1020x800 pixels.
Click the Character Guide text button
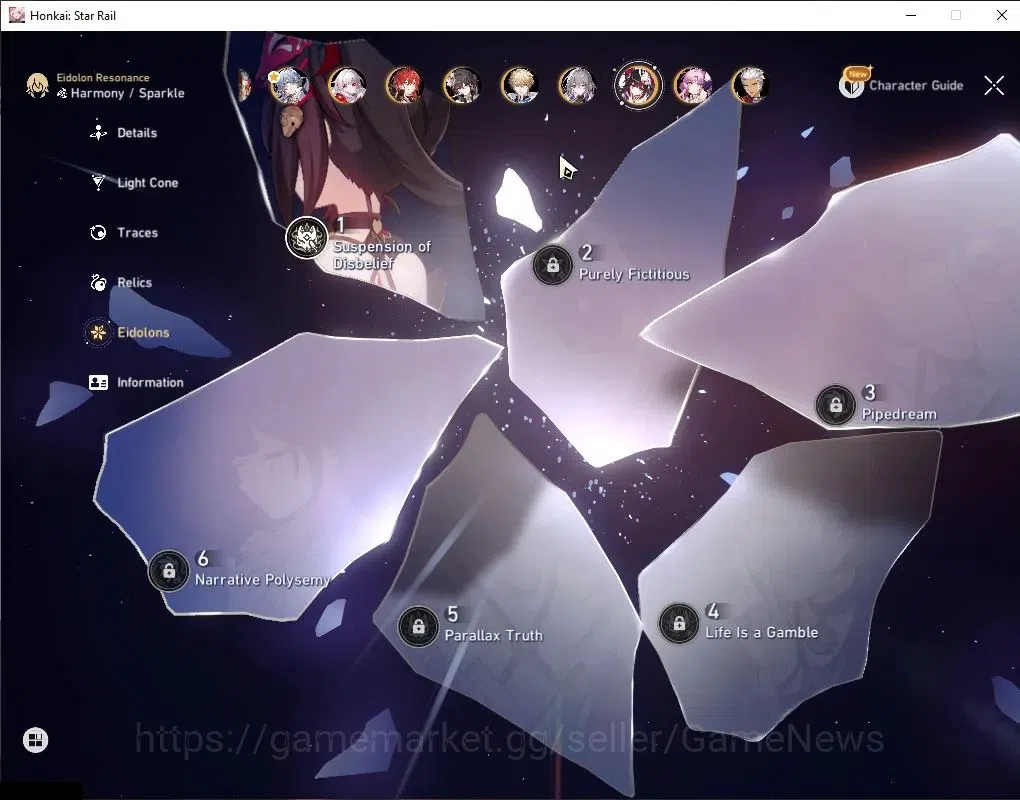[916, 85]
